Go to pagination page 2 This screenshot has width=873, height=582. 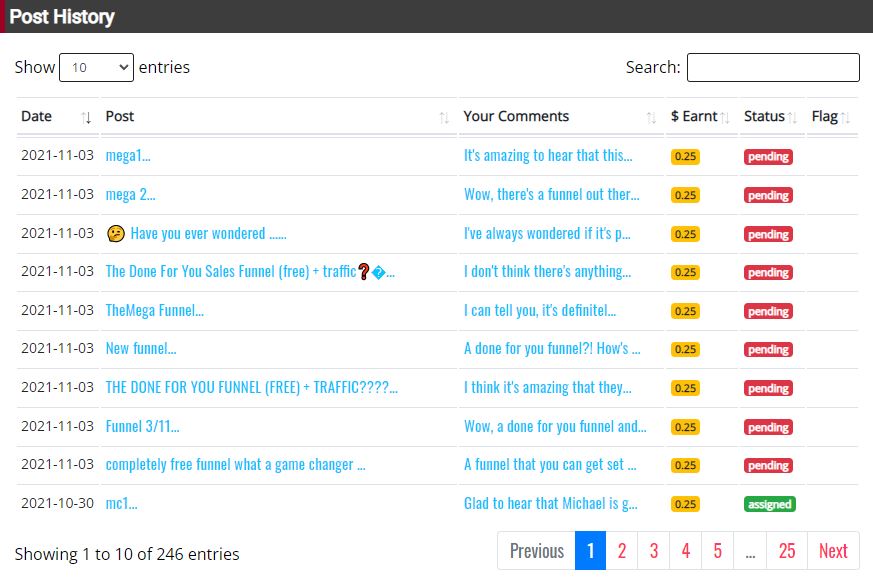click(622, 551)
